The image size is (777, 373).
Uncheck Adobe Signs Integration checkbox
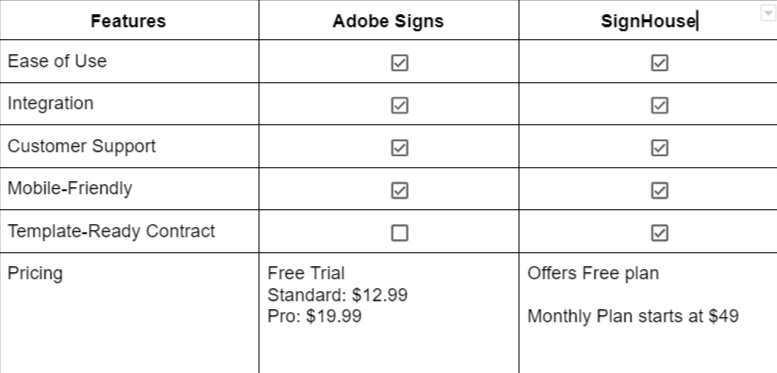(x=399, y=106)
